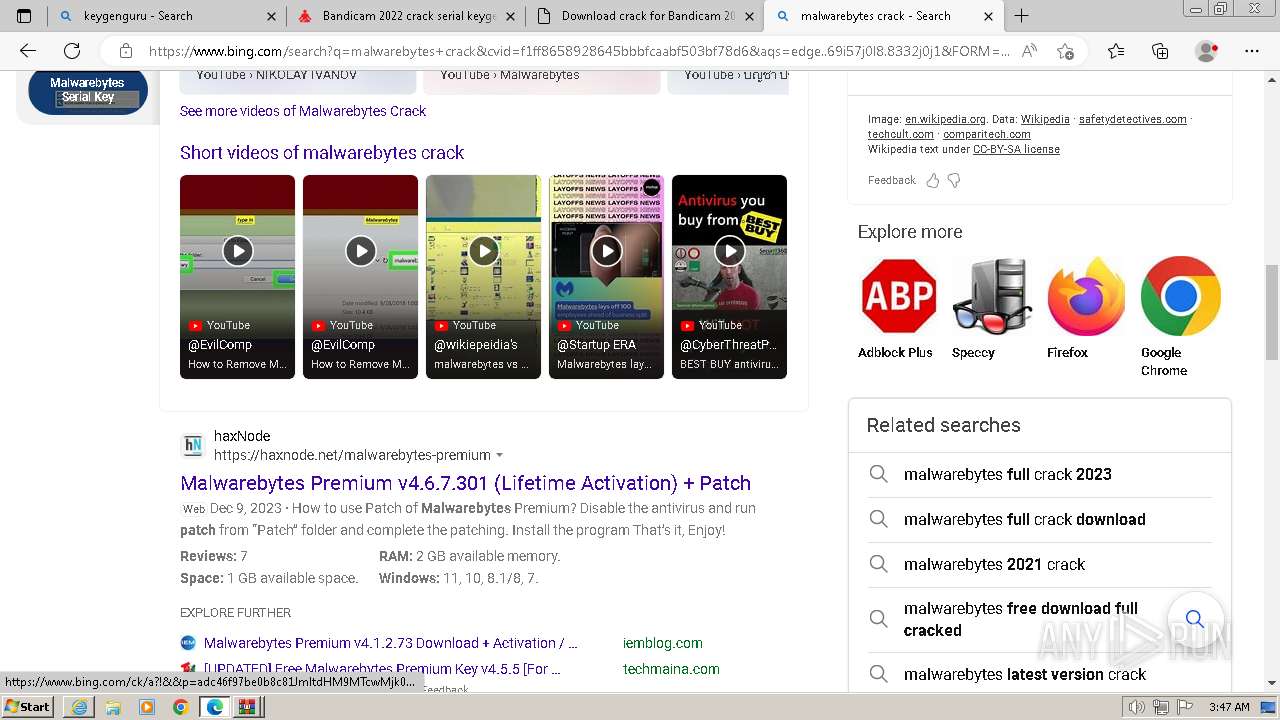Open the Collections icon

1160,51
